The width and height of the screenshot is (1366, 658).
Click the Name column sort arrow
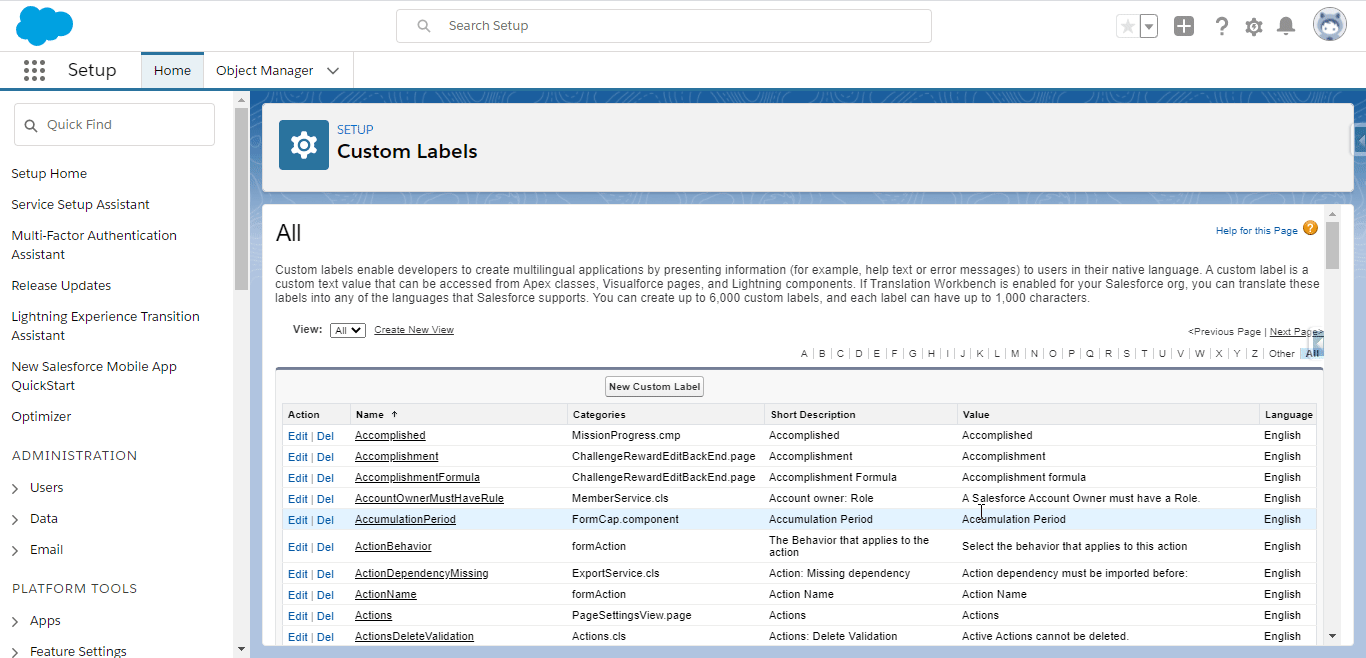coord(394,414)
